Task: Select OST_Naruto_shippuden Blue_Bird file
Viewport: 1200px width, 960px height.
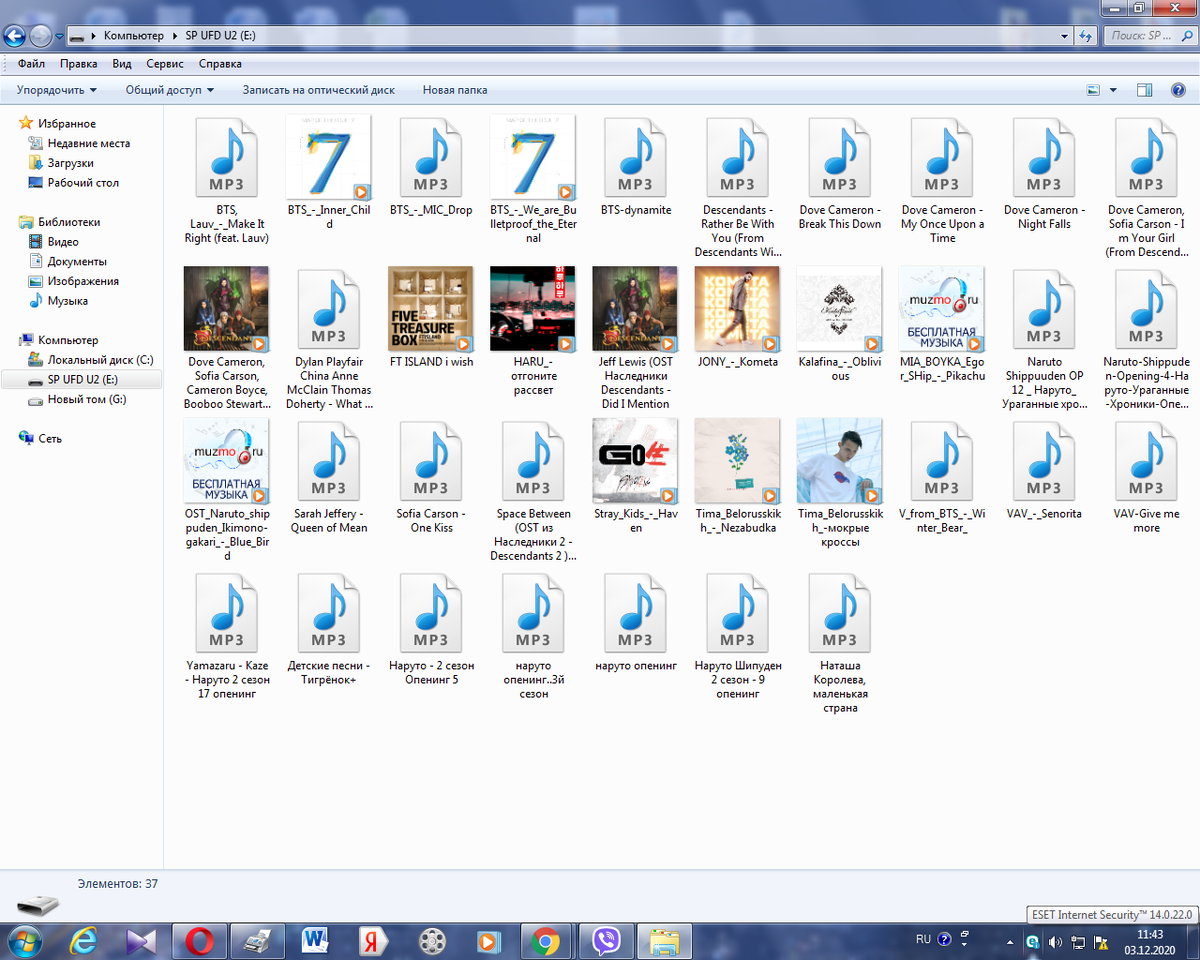Action: click(226, 491)
